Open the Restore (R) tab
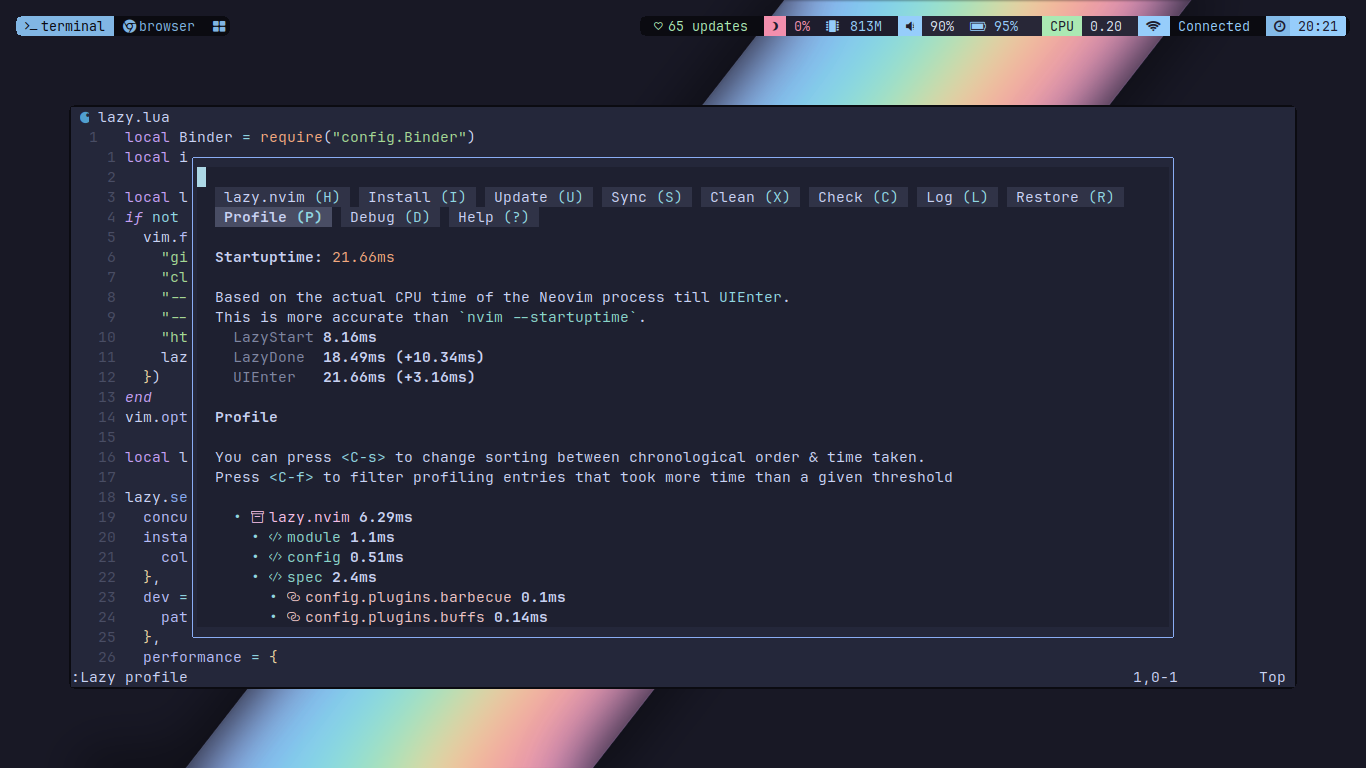 [1065, 197]
